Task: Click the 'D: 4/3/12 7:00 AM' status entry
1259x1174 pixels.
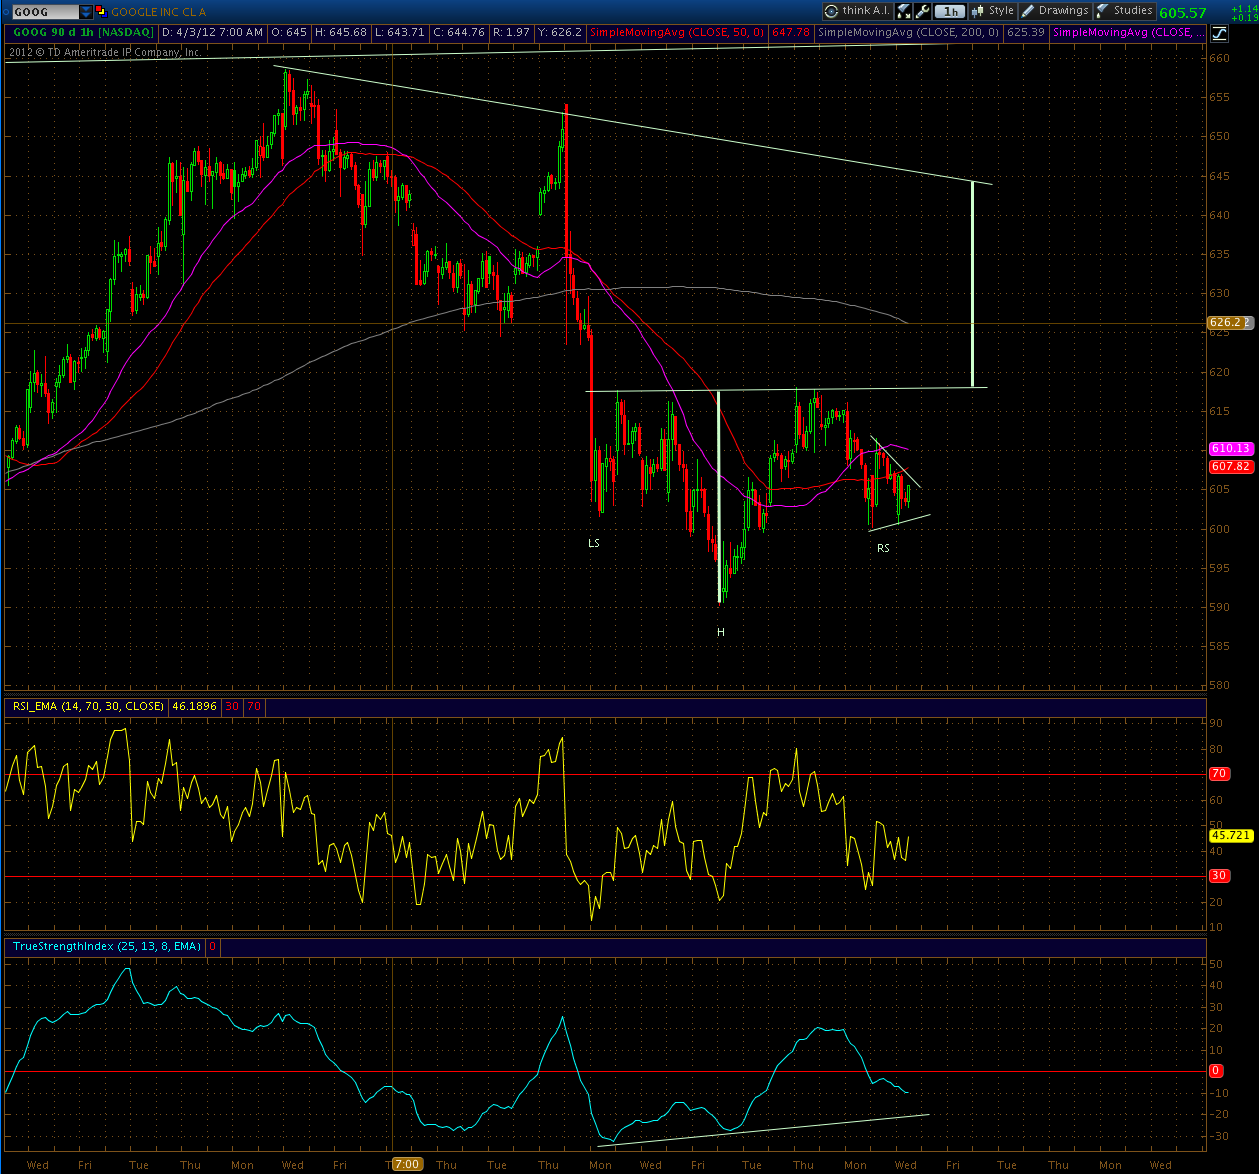Action: tap(213, 33)
